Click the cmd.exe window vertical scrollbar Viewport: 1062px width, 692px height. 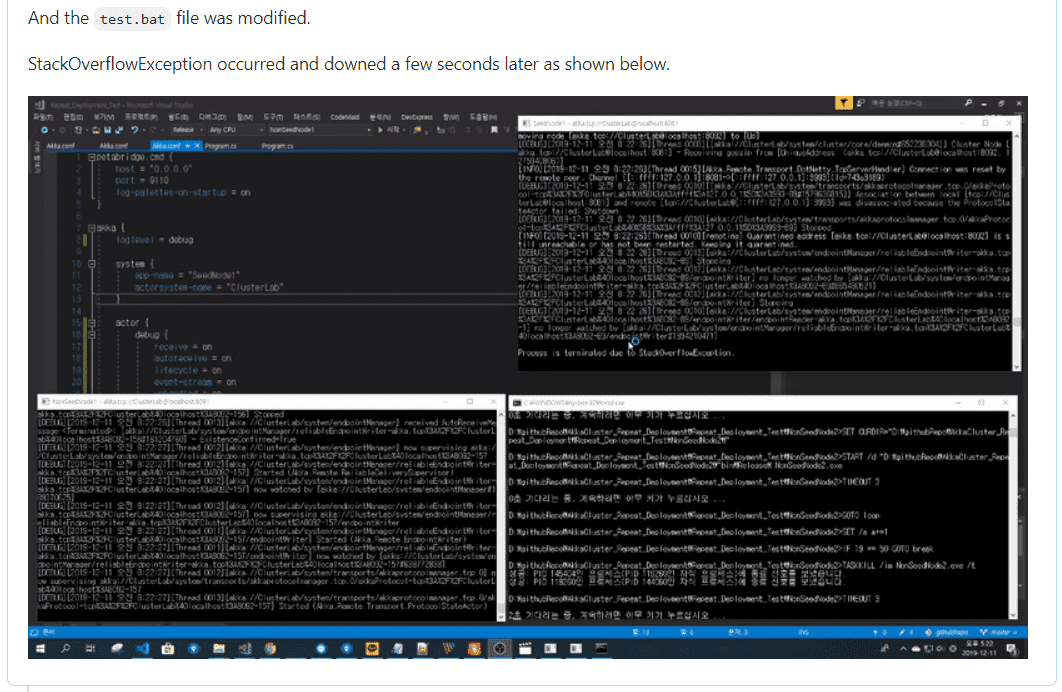[x=1013, y=515]
